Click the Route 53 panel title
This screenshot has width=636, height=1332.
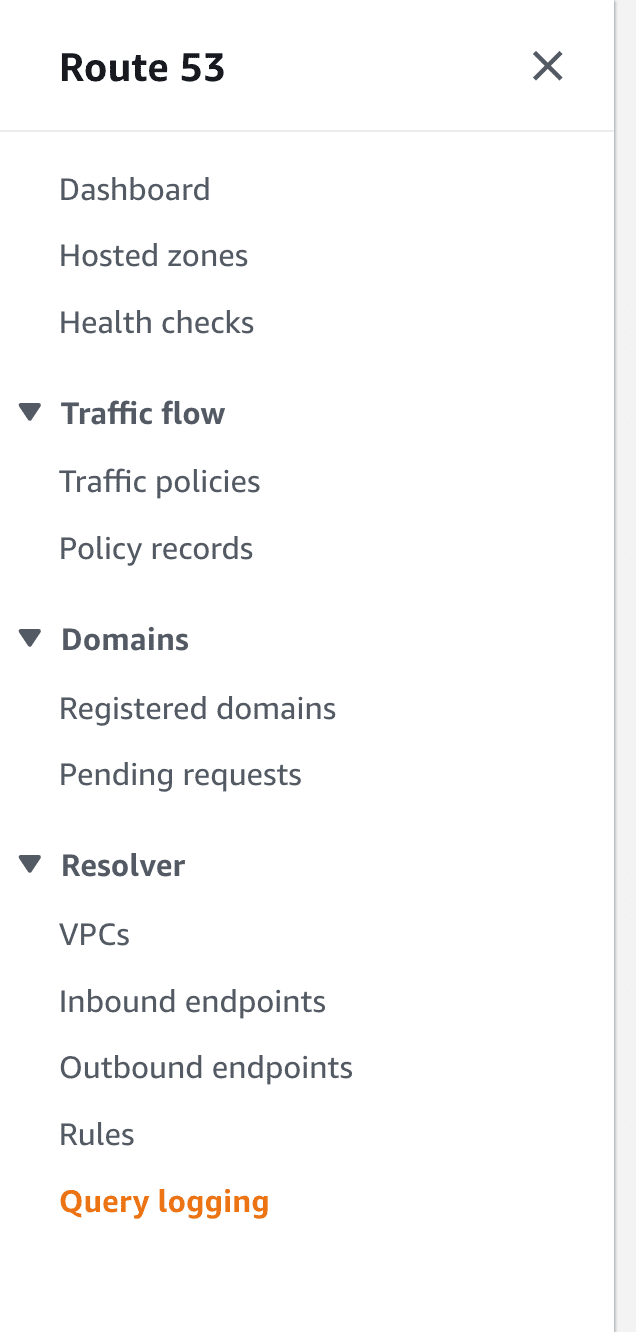142,68
